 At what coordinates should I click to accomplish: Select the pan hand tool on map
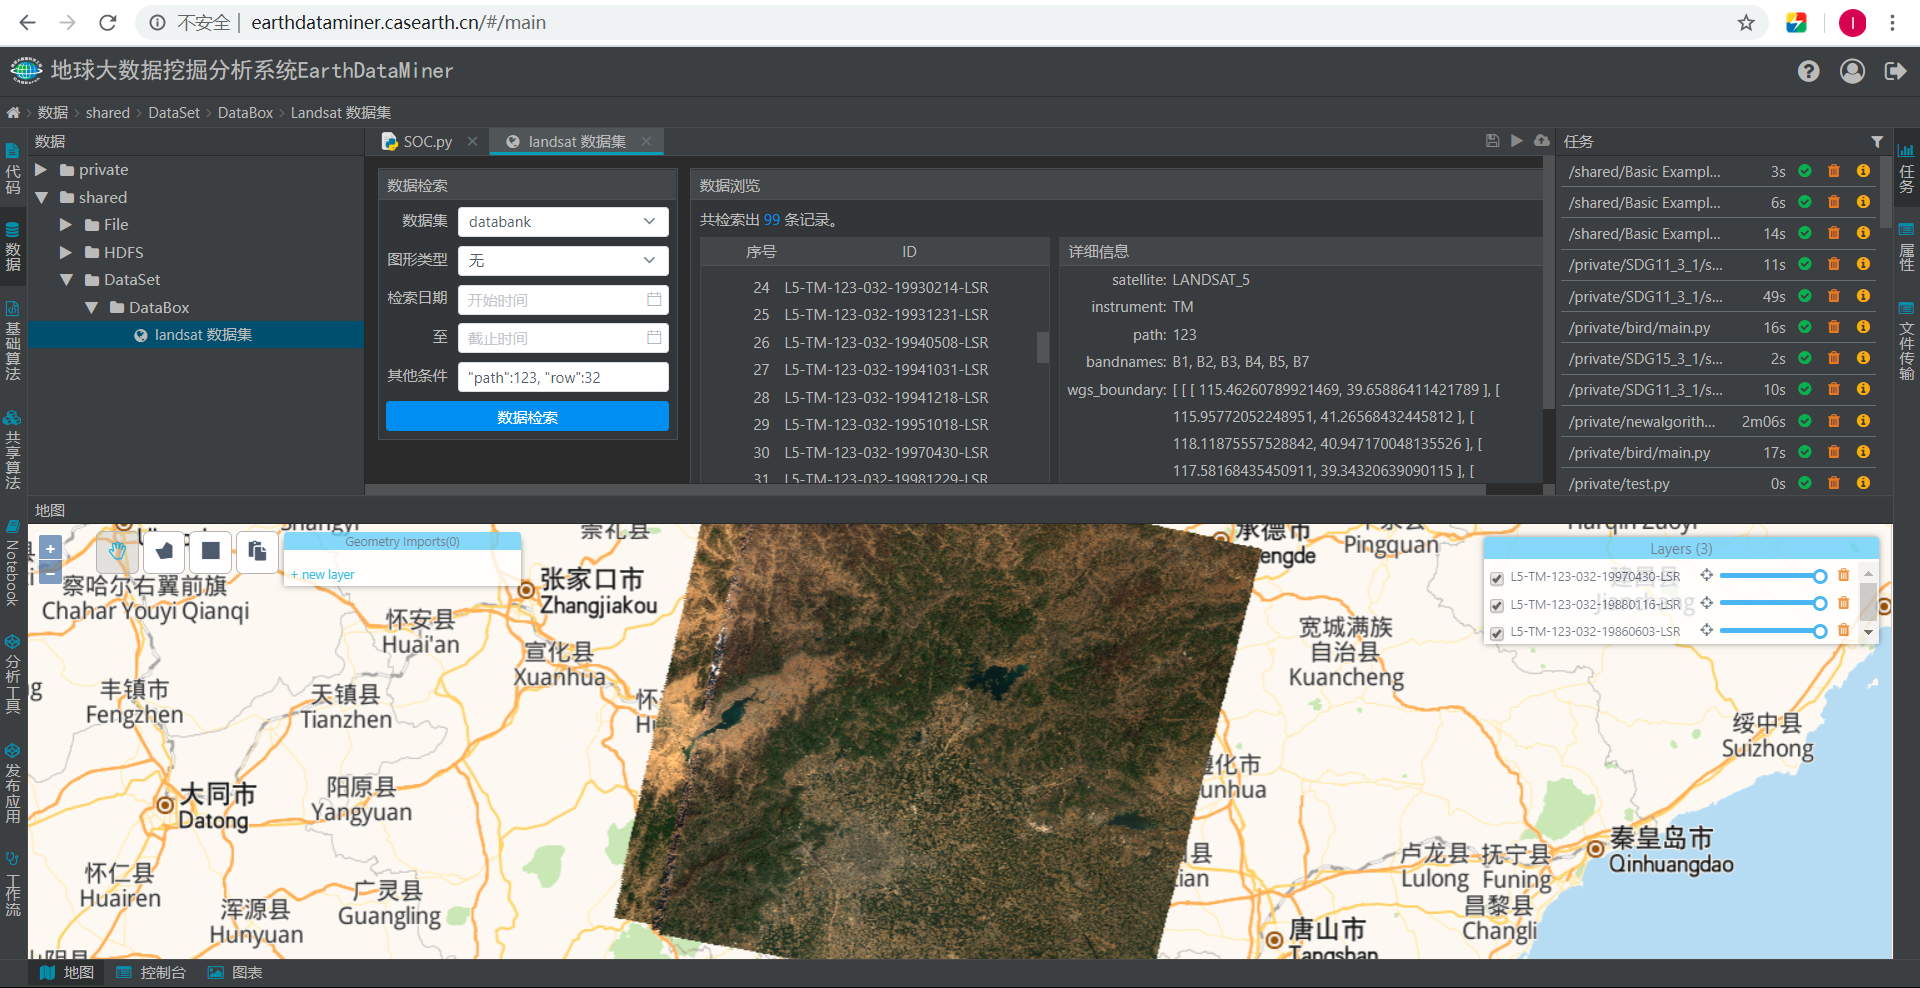(x=118, y=551)
